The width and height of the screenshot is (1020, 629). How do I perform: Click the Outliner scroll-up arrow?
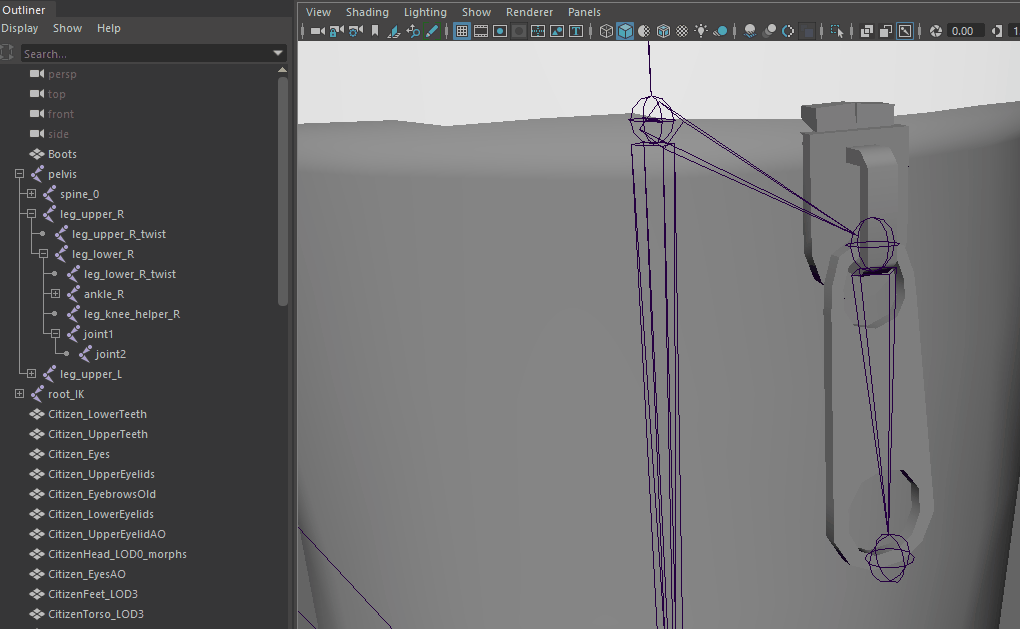pos(282,70)
